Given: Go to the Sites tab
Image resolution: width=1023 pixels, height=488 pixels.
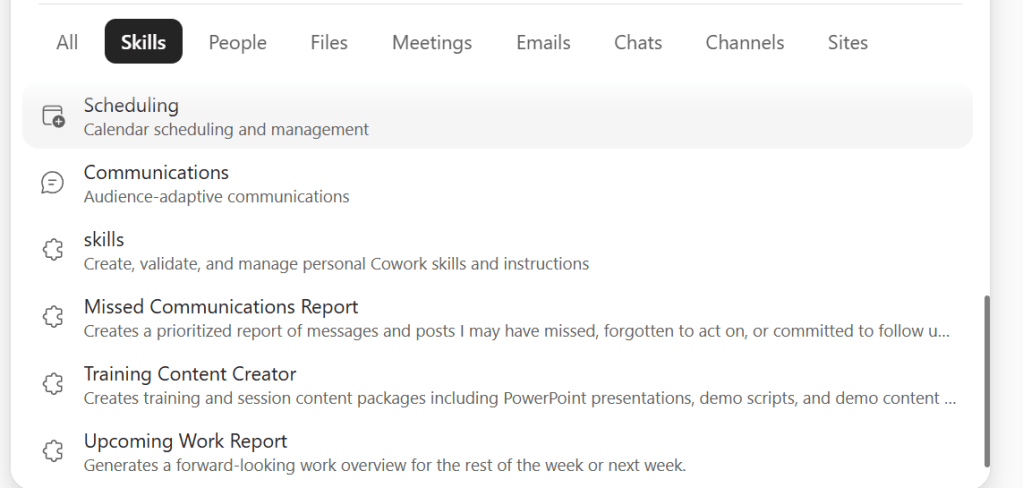Looking at the screenshot, I should (x=847, y=42).
